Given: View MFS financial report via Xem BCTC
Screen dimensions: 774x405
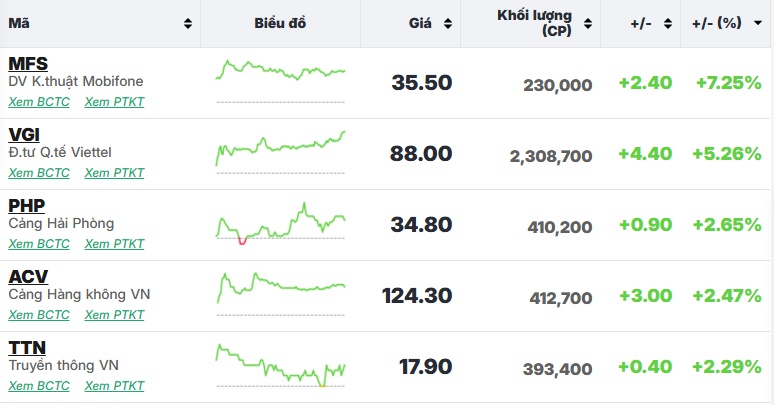Looking at the screenshot, I should pyautogui.click(x=39, y=101).
